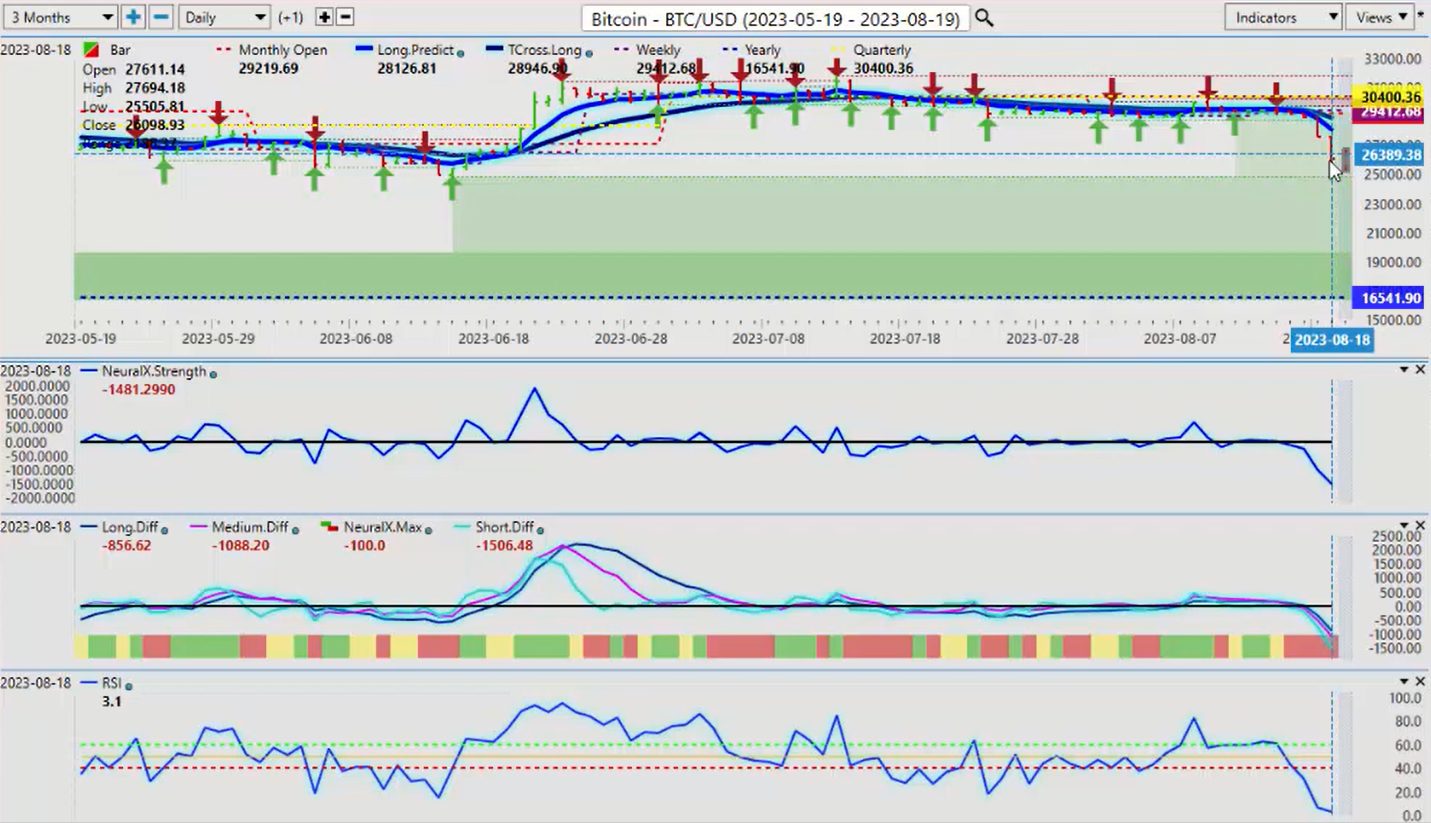Image resolution: width=1431 pixels, height=823 pixels.
Task: Click the 30400.36 quarterly price tag
Action: (1389, 97)
